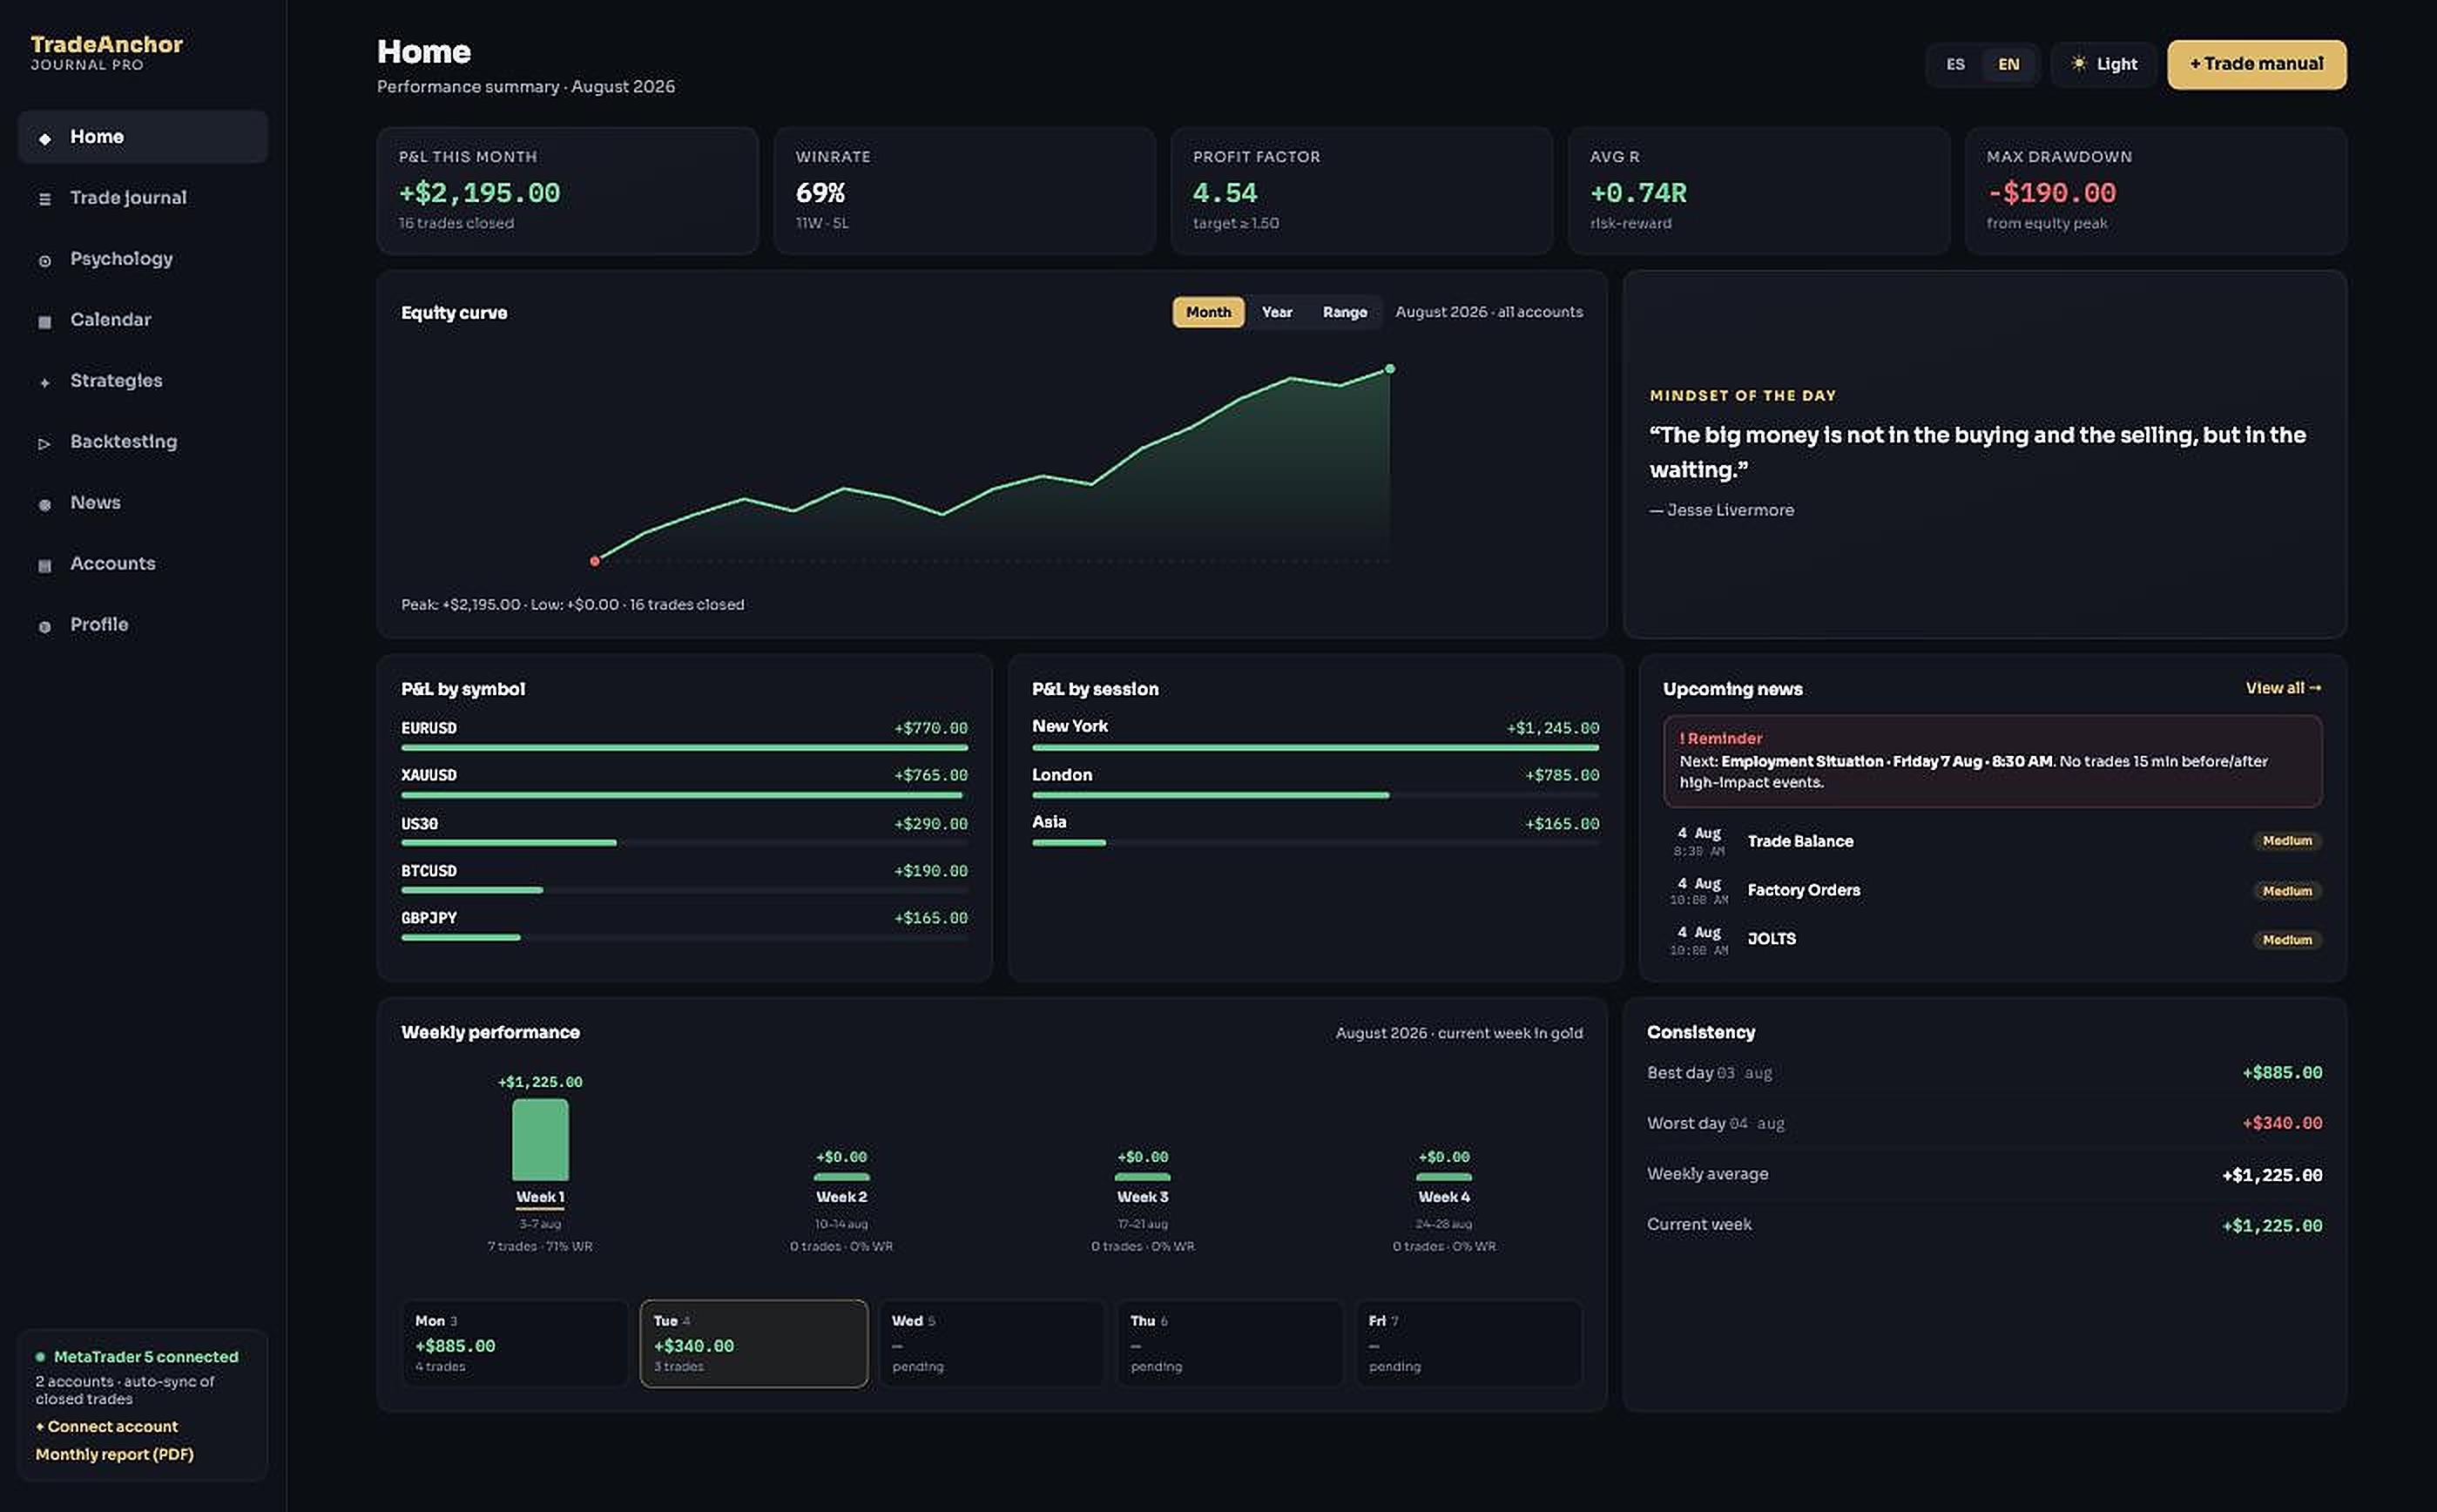Click the green end point on equity curve
The height and width of the screenshot is (1512, 2437).
click(1389, 369)
